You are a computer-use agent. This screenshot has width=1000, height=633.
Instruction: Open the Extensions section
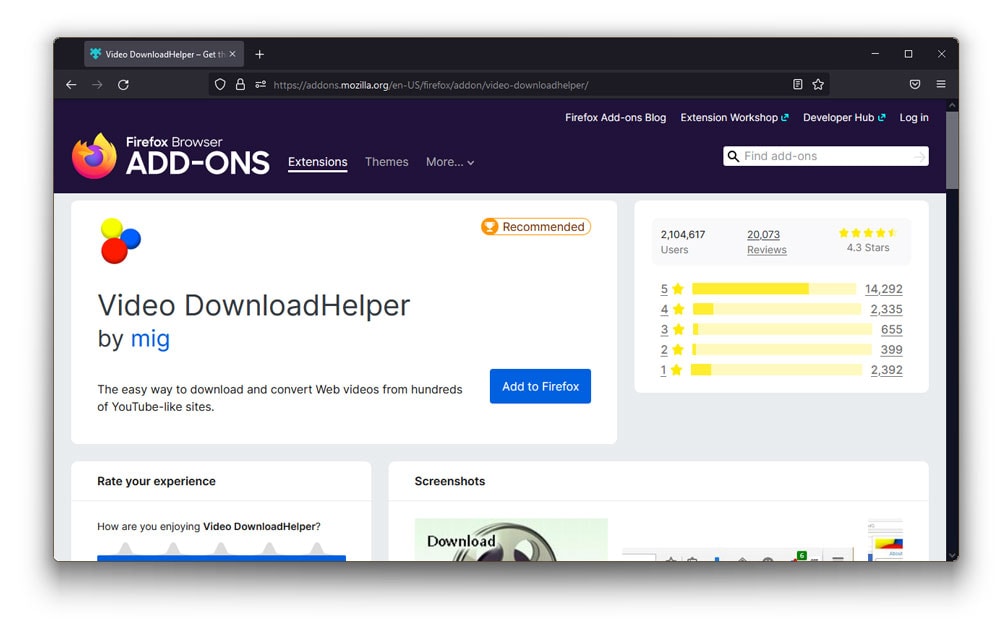(x=318, y=162)
